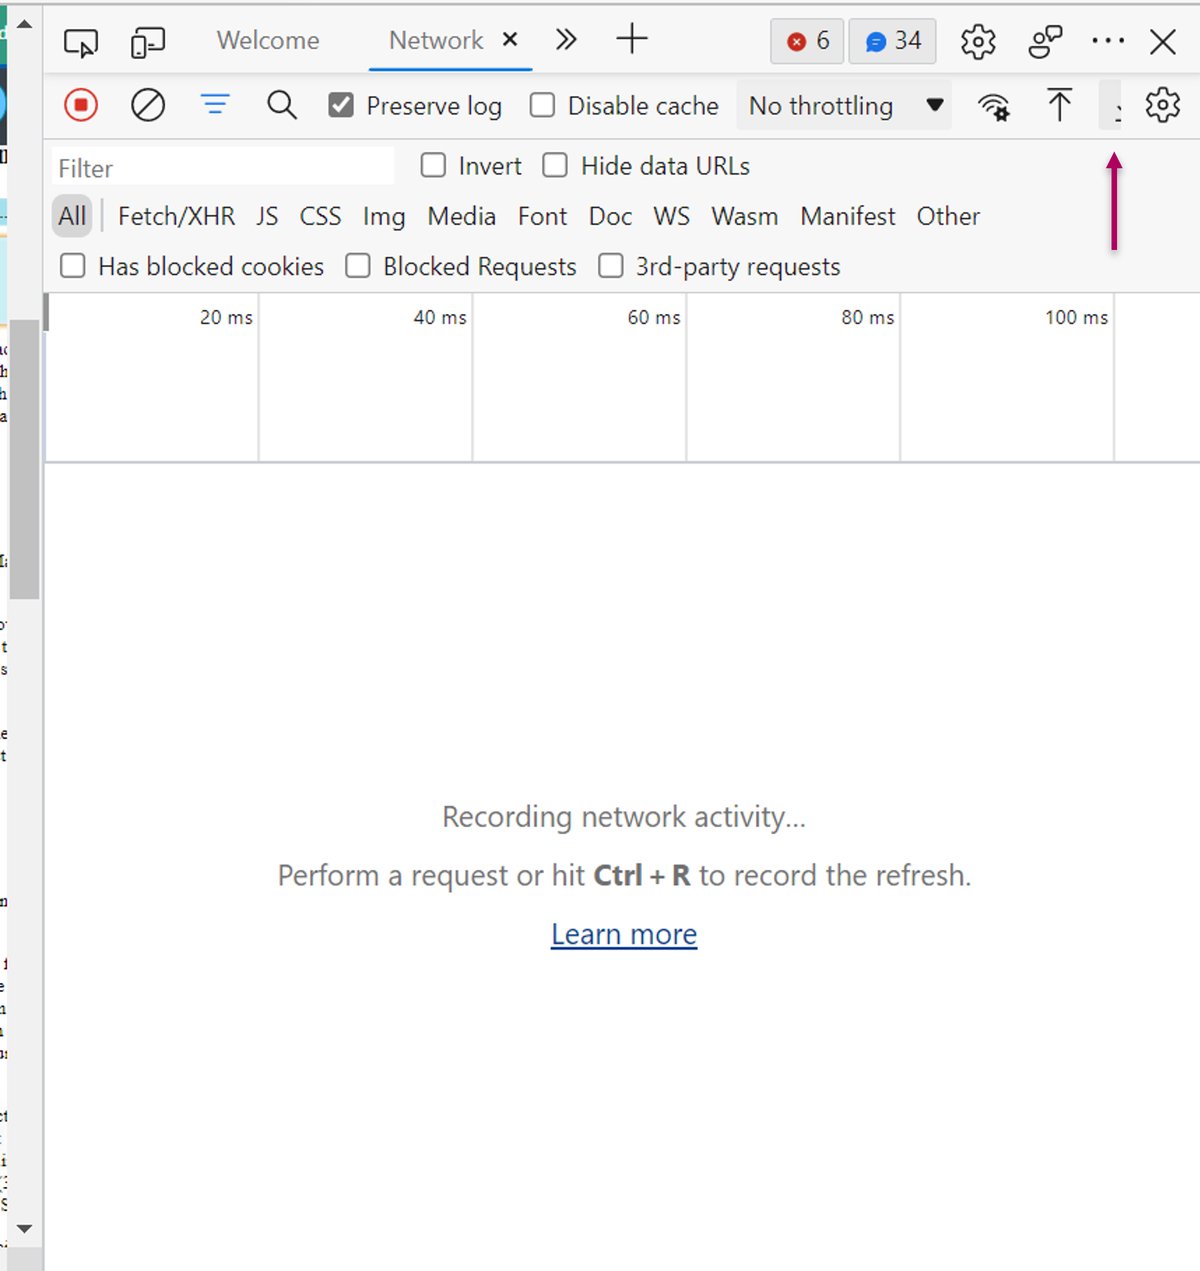Expand more tabs chevron
This screenshot has height=1271, width=1200.
click(x=566, y=40)
